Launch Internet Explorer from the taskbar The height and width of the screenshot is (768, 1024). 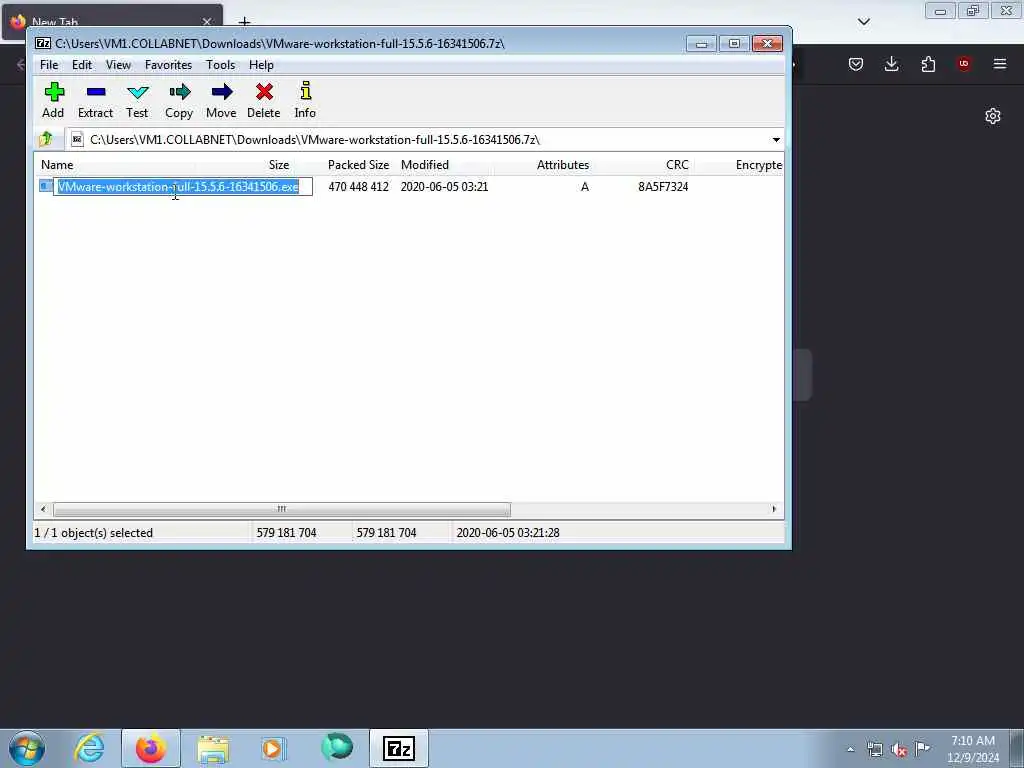coord(89,748)
